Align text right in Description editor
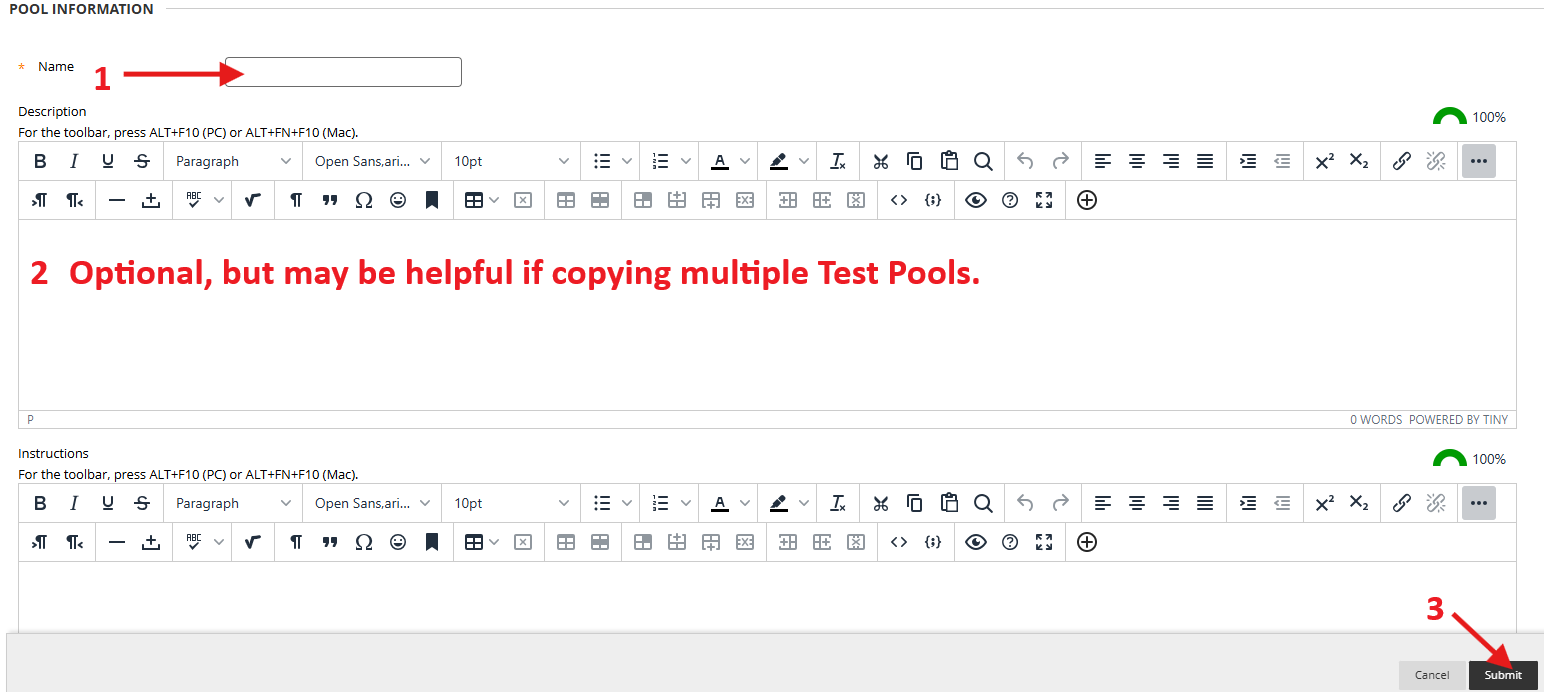 point(1171,161)
